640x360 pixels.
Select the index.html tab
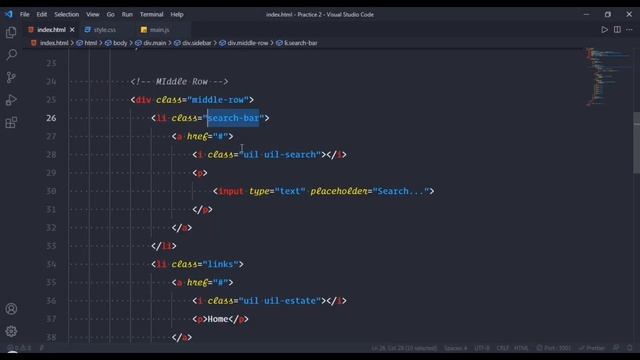coord(51,30)
